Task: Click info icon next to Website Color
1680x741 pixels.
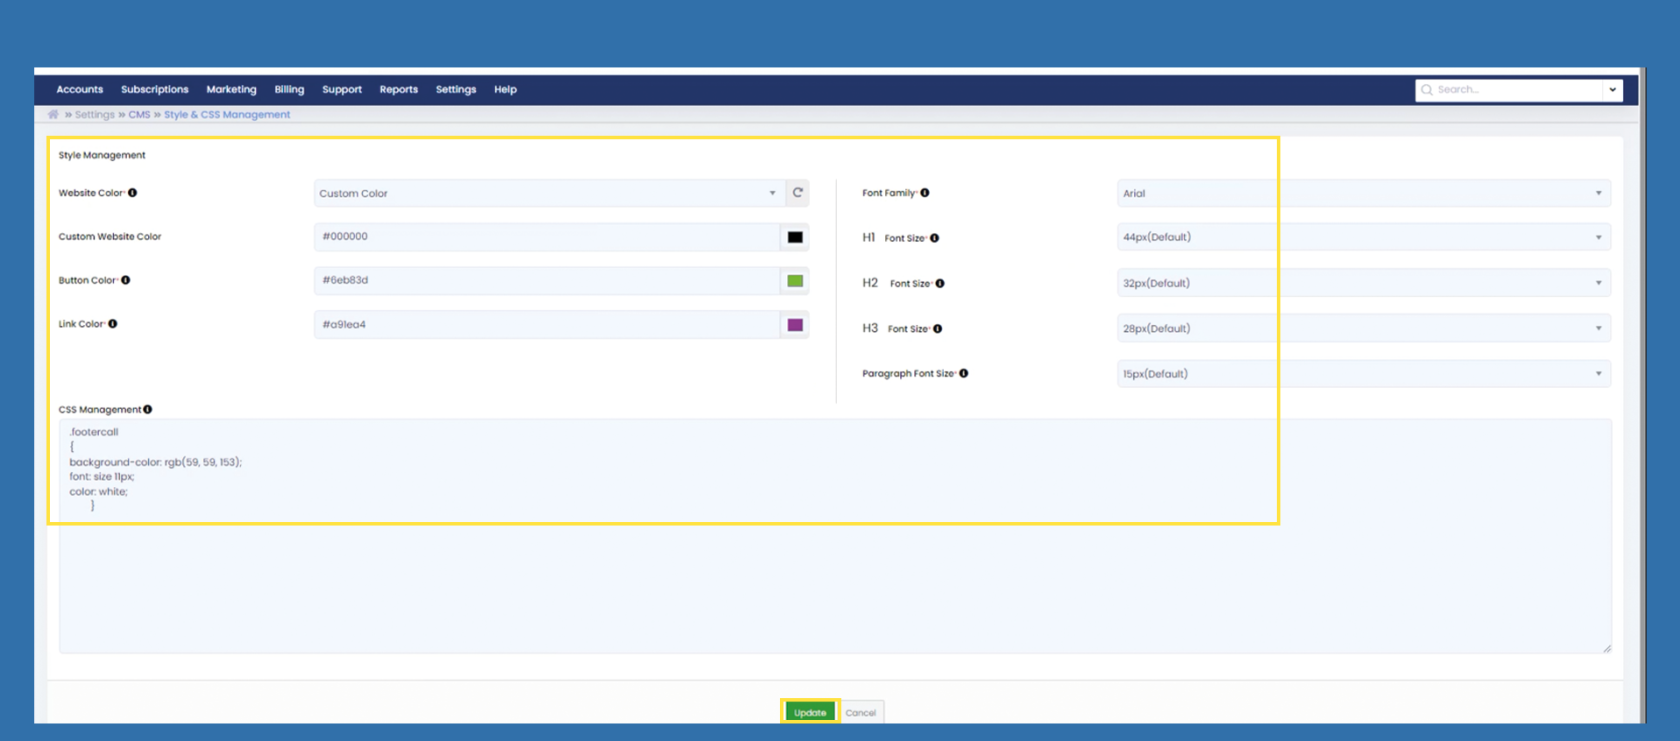Action: coord(132,193)
